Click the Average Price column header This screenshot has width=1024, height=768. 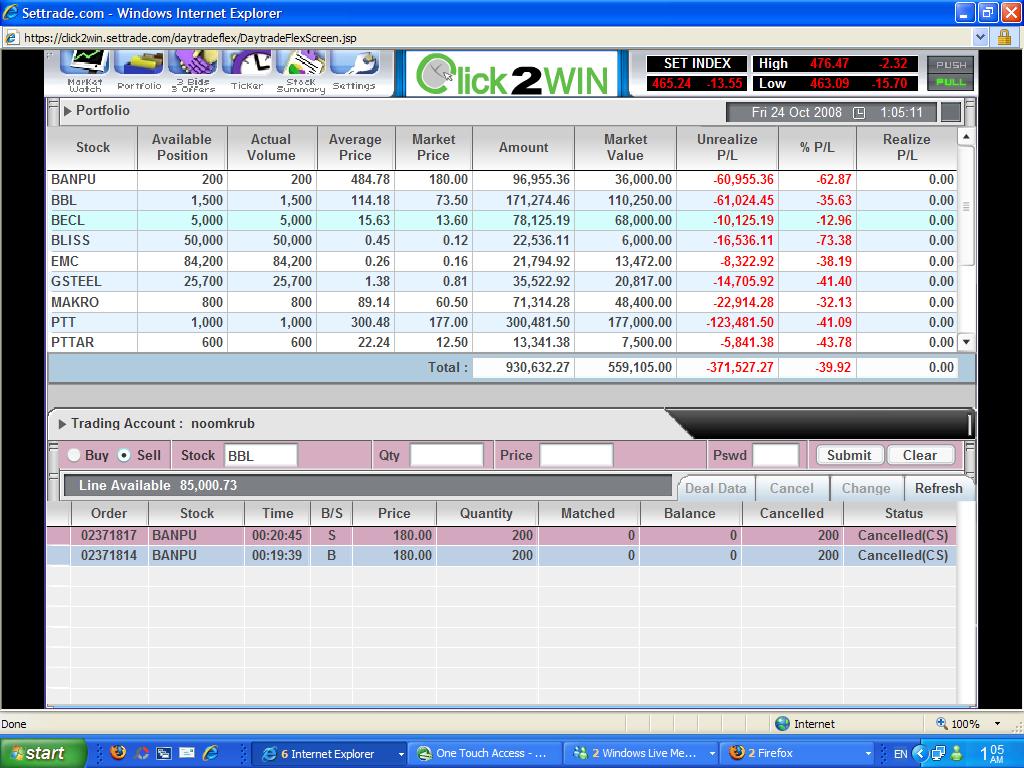355,148
